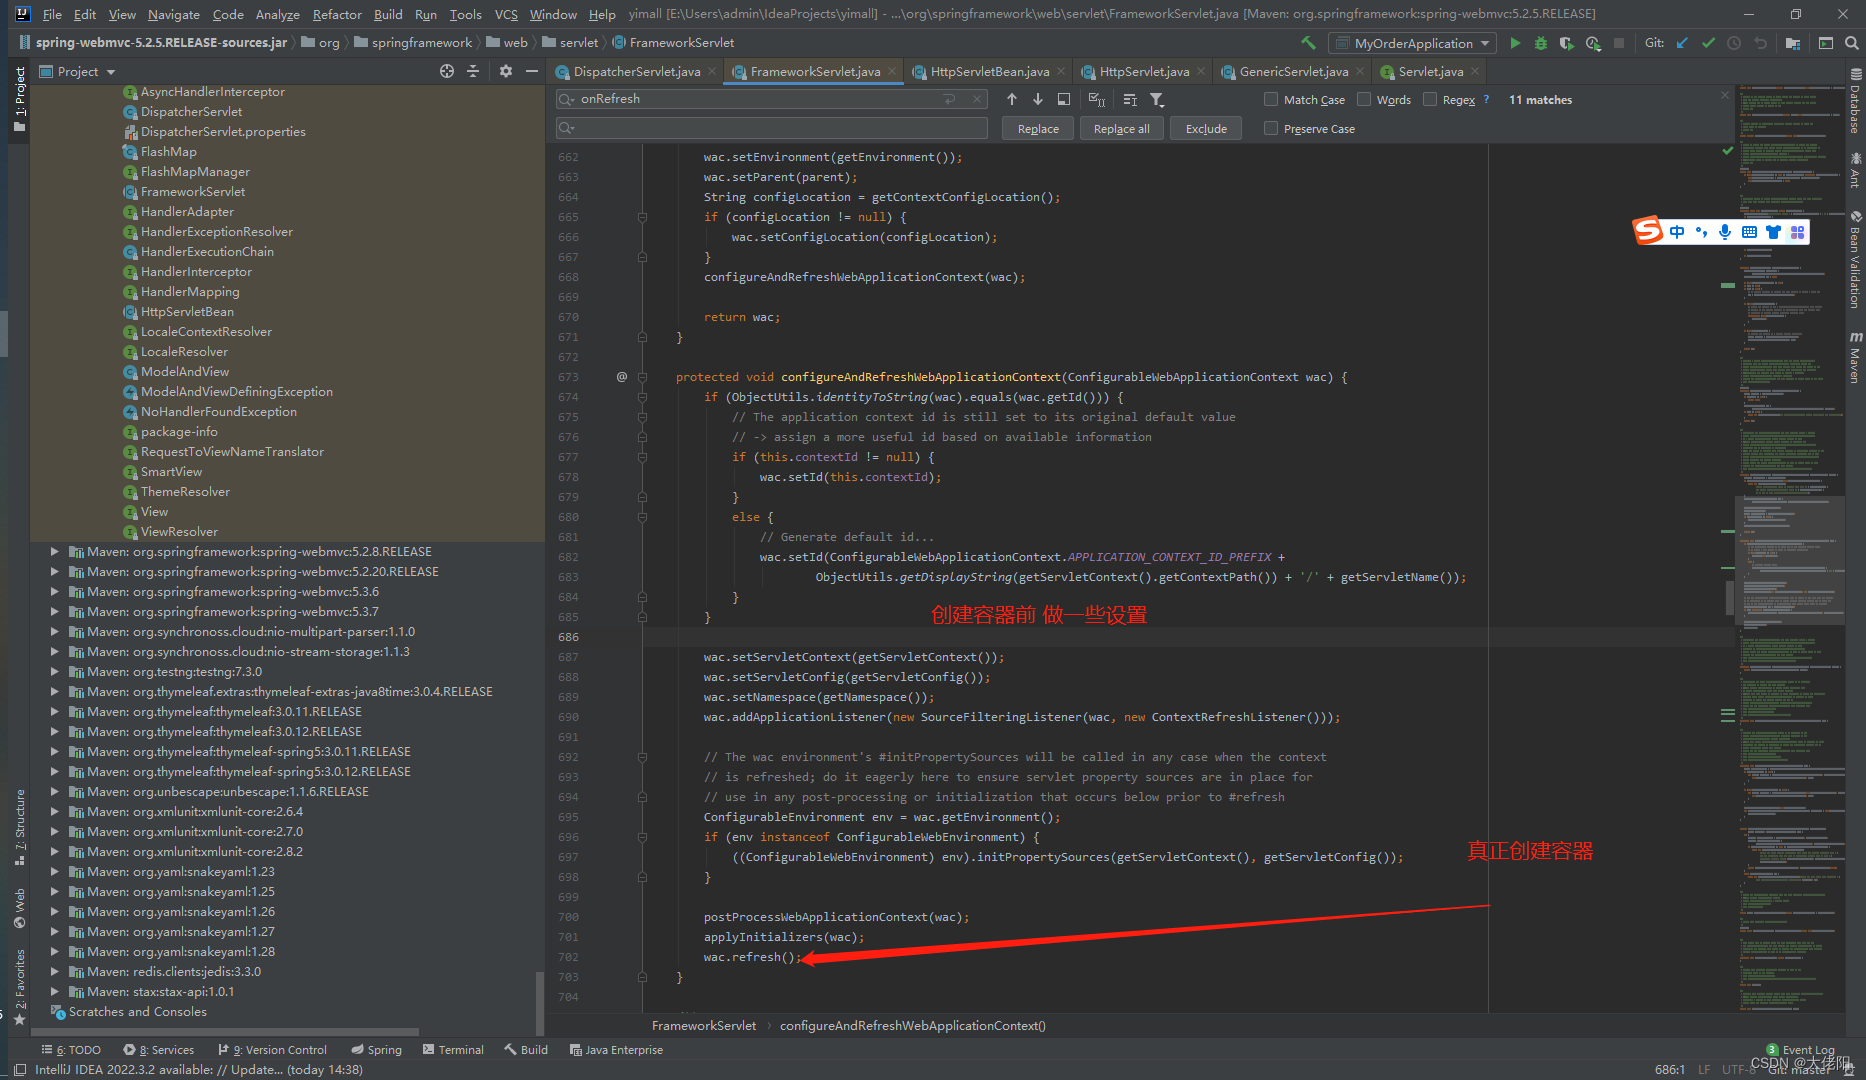
Task: Close the find and replace bar
Action: coord(1724,95)
